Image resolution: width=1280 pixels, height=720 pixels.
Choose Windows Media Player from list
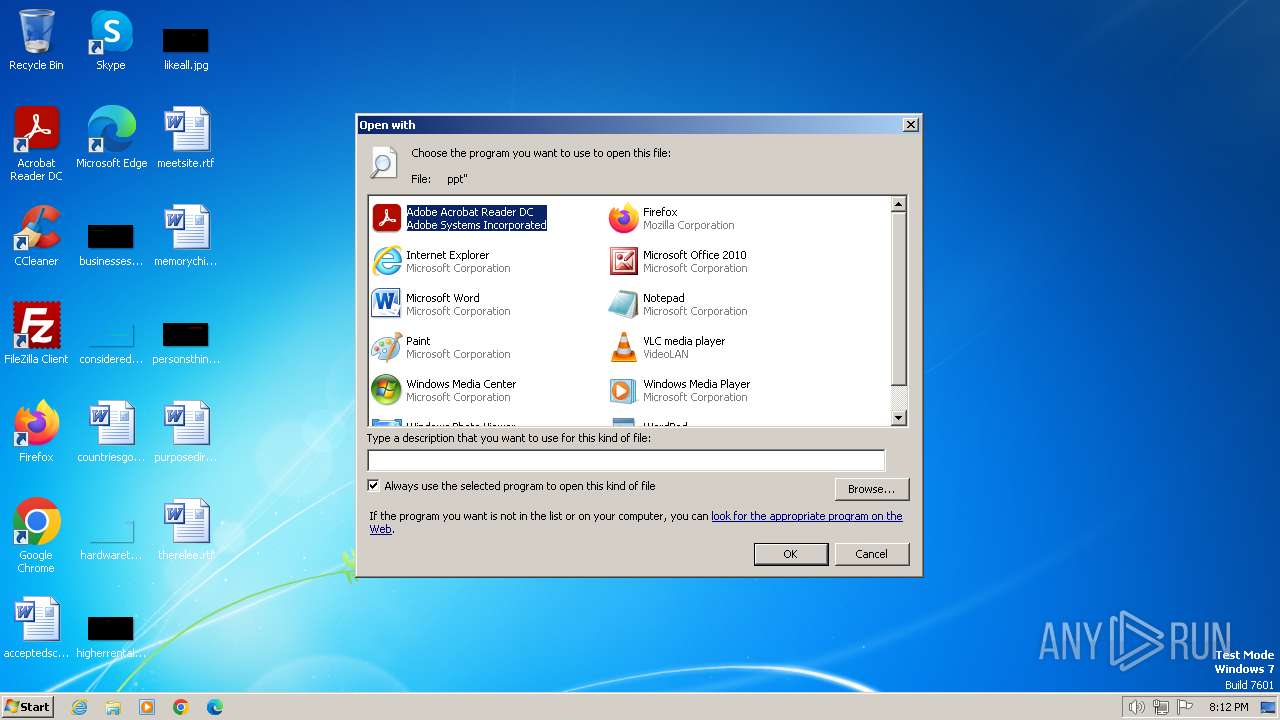pos(680,390)
